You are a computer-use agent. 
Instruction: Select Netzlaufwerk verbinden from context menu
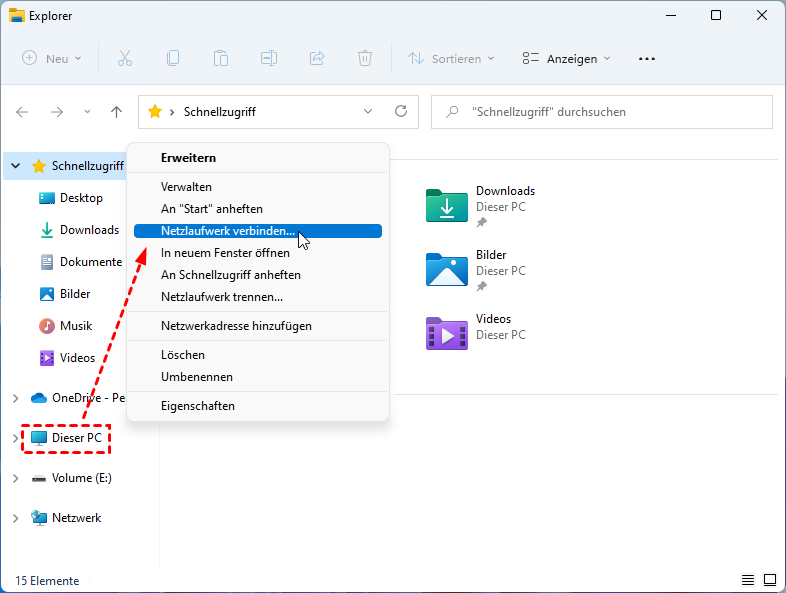(228, 231)
